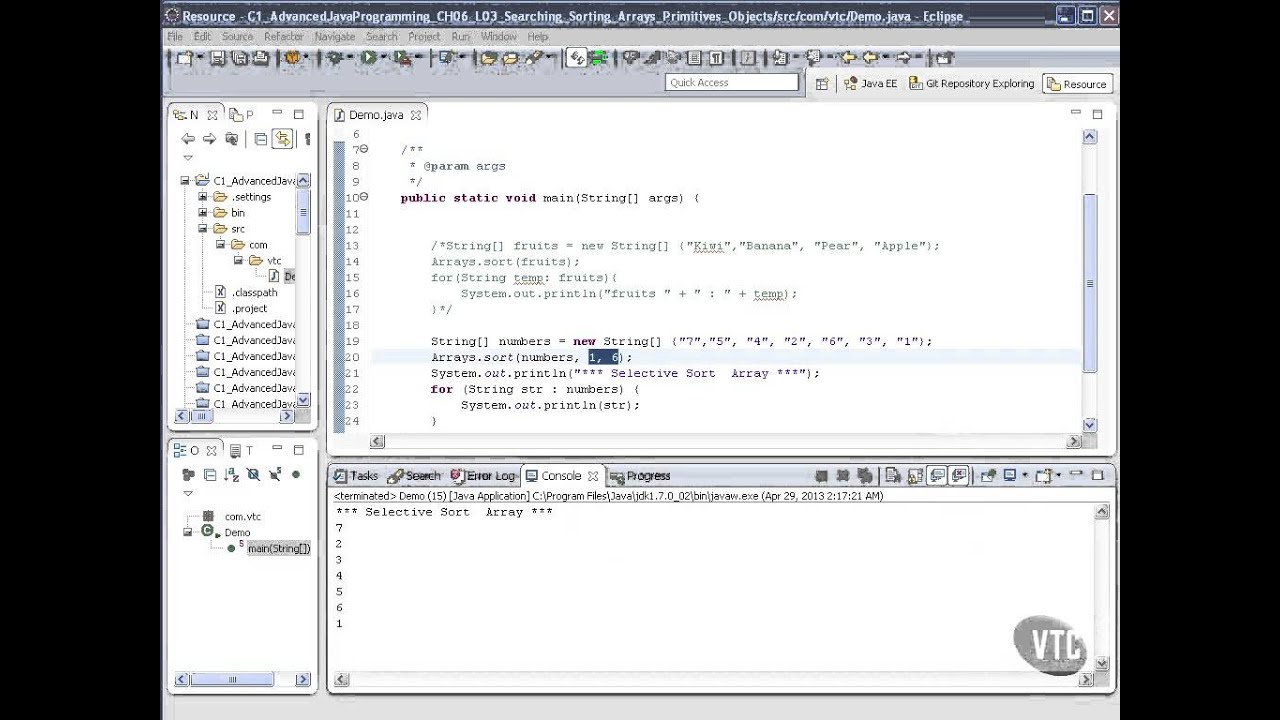This screenshot has height=720, width=1280.
Task: Click Forward navigation arrow in main toolbar
Action: [903, 58]
